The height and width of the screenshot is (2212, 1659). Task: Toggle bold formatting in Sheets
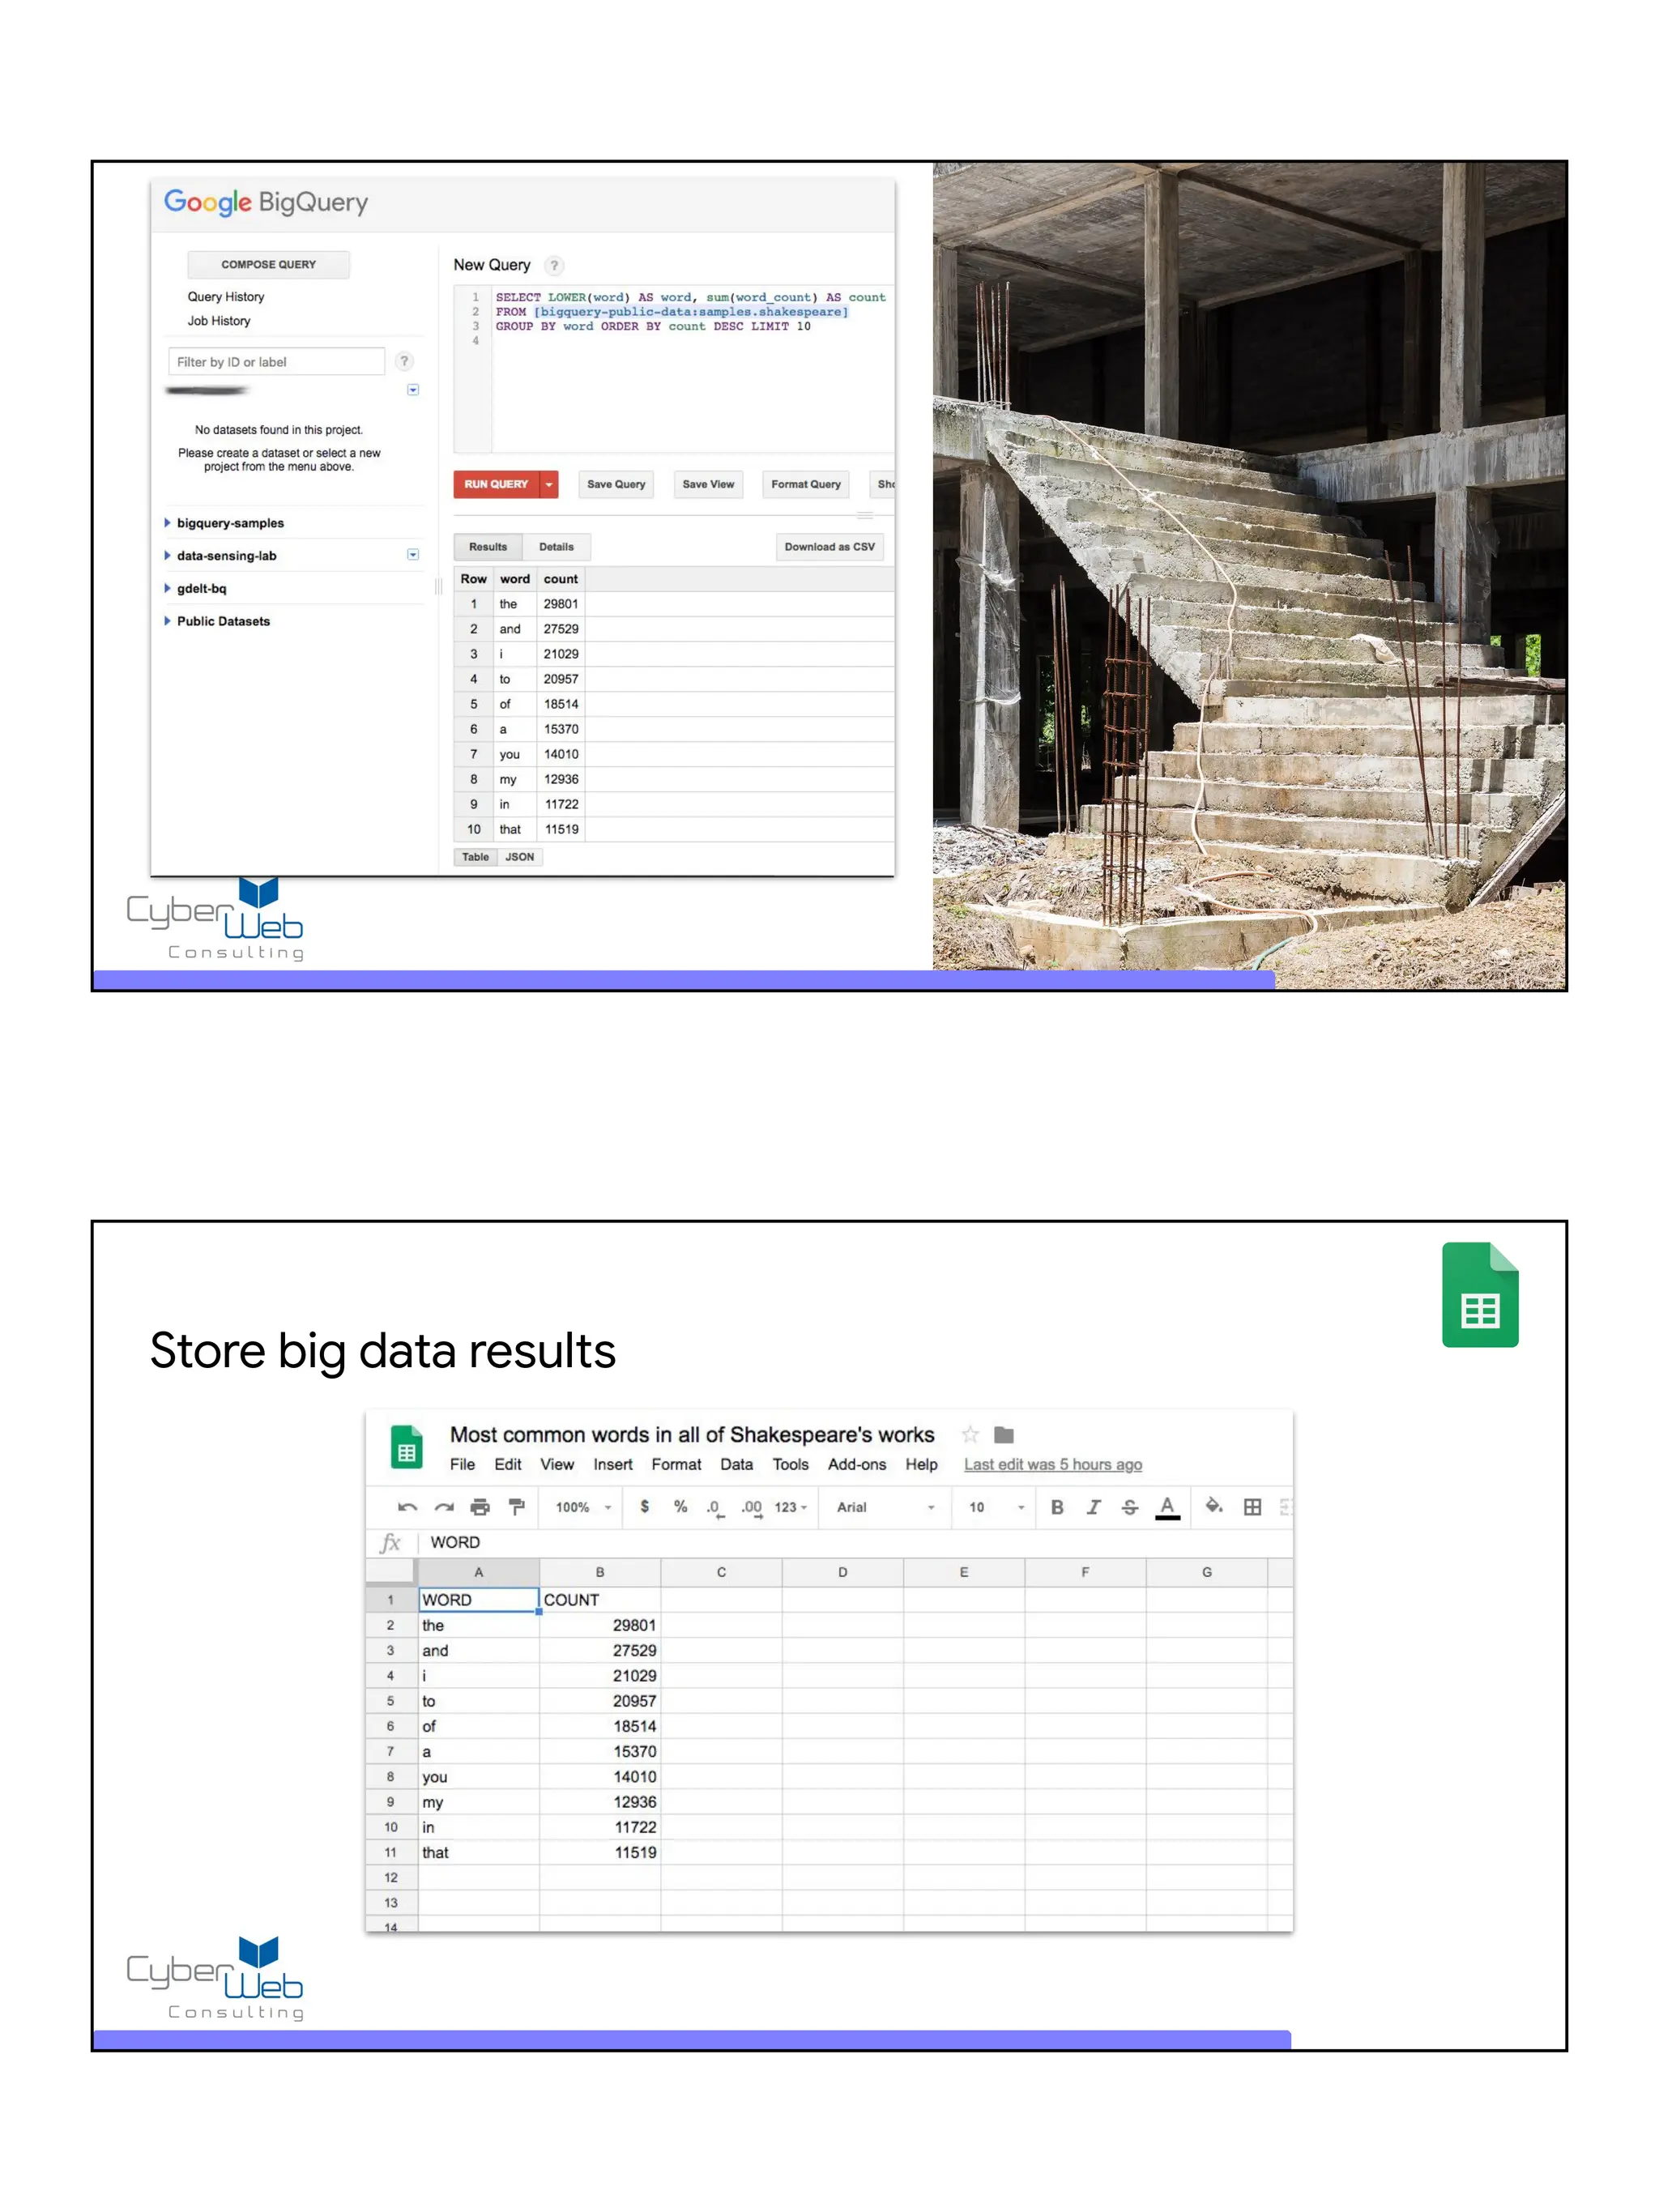(1057, 1507)
